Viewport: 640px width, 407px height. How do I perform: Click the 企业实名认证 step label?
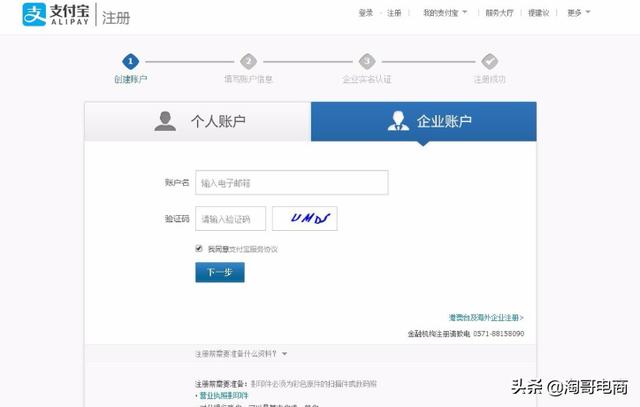pyautogui.click(x=367, y=79)
